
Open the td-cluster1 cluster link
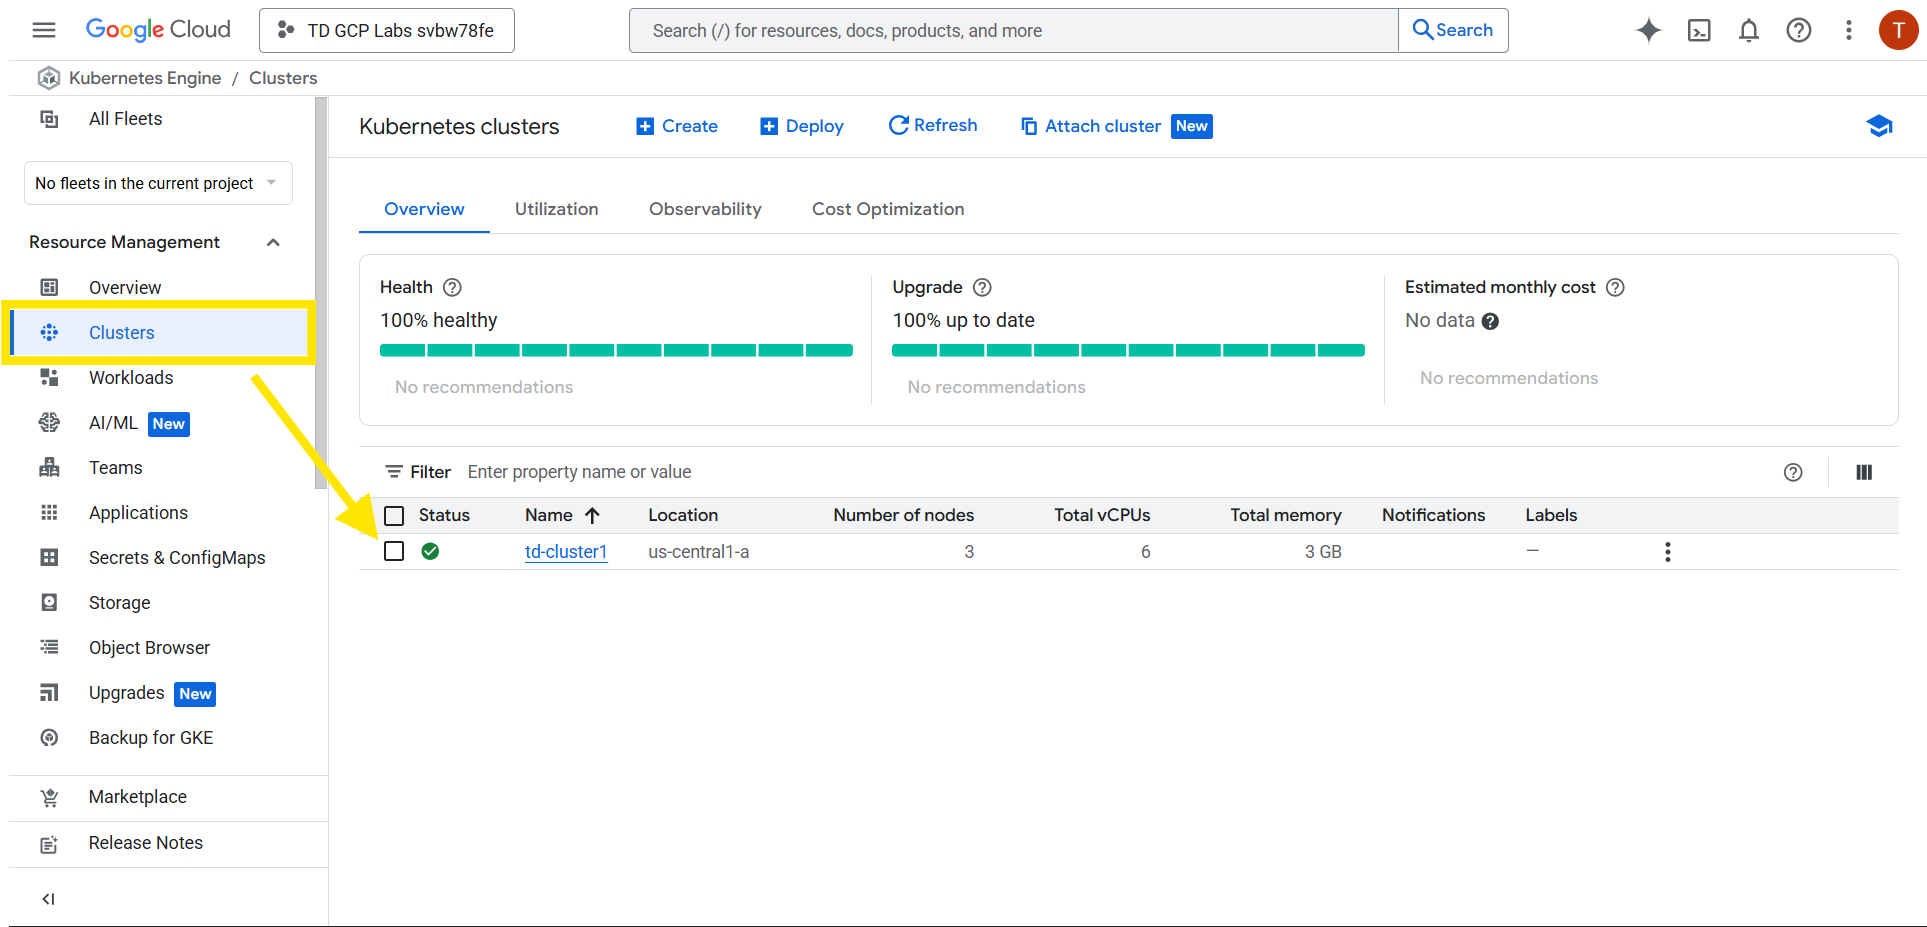(566, 552)
